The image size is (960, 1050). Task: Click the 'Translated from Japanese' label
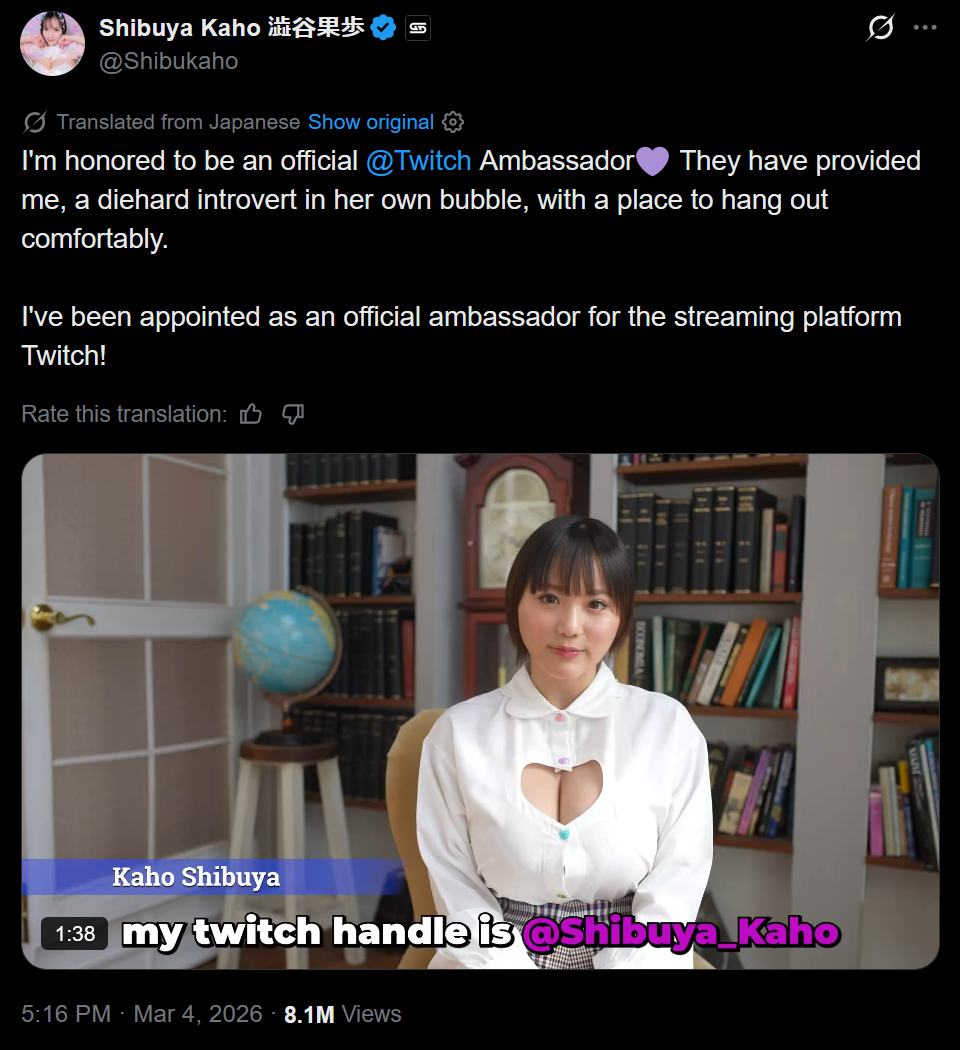[x=178, y=122]
